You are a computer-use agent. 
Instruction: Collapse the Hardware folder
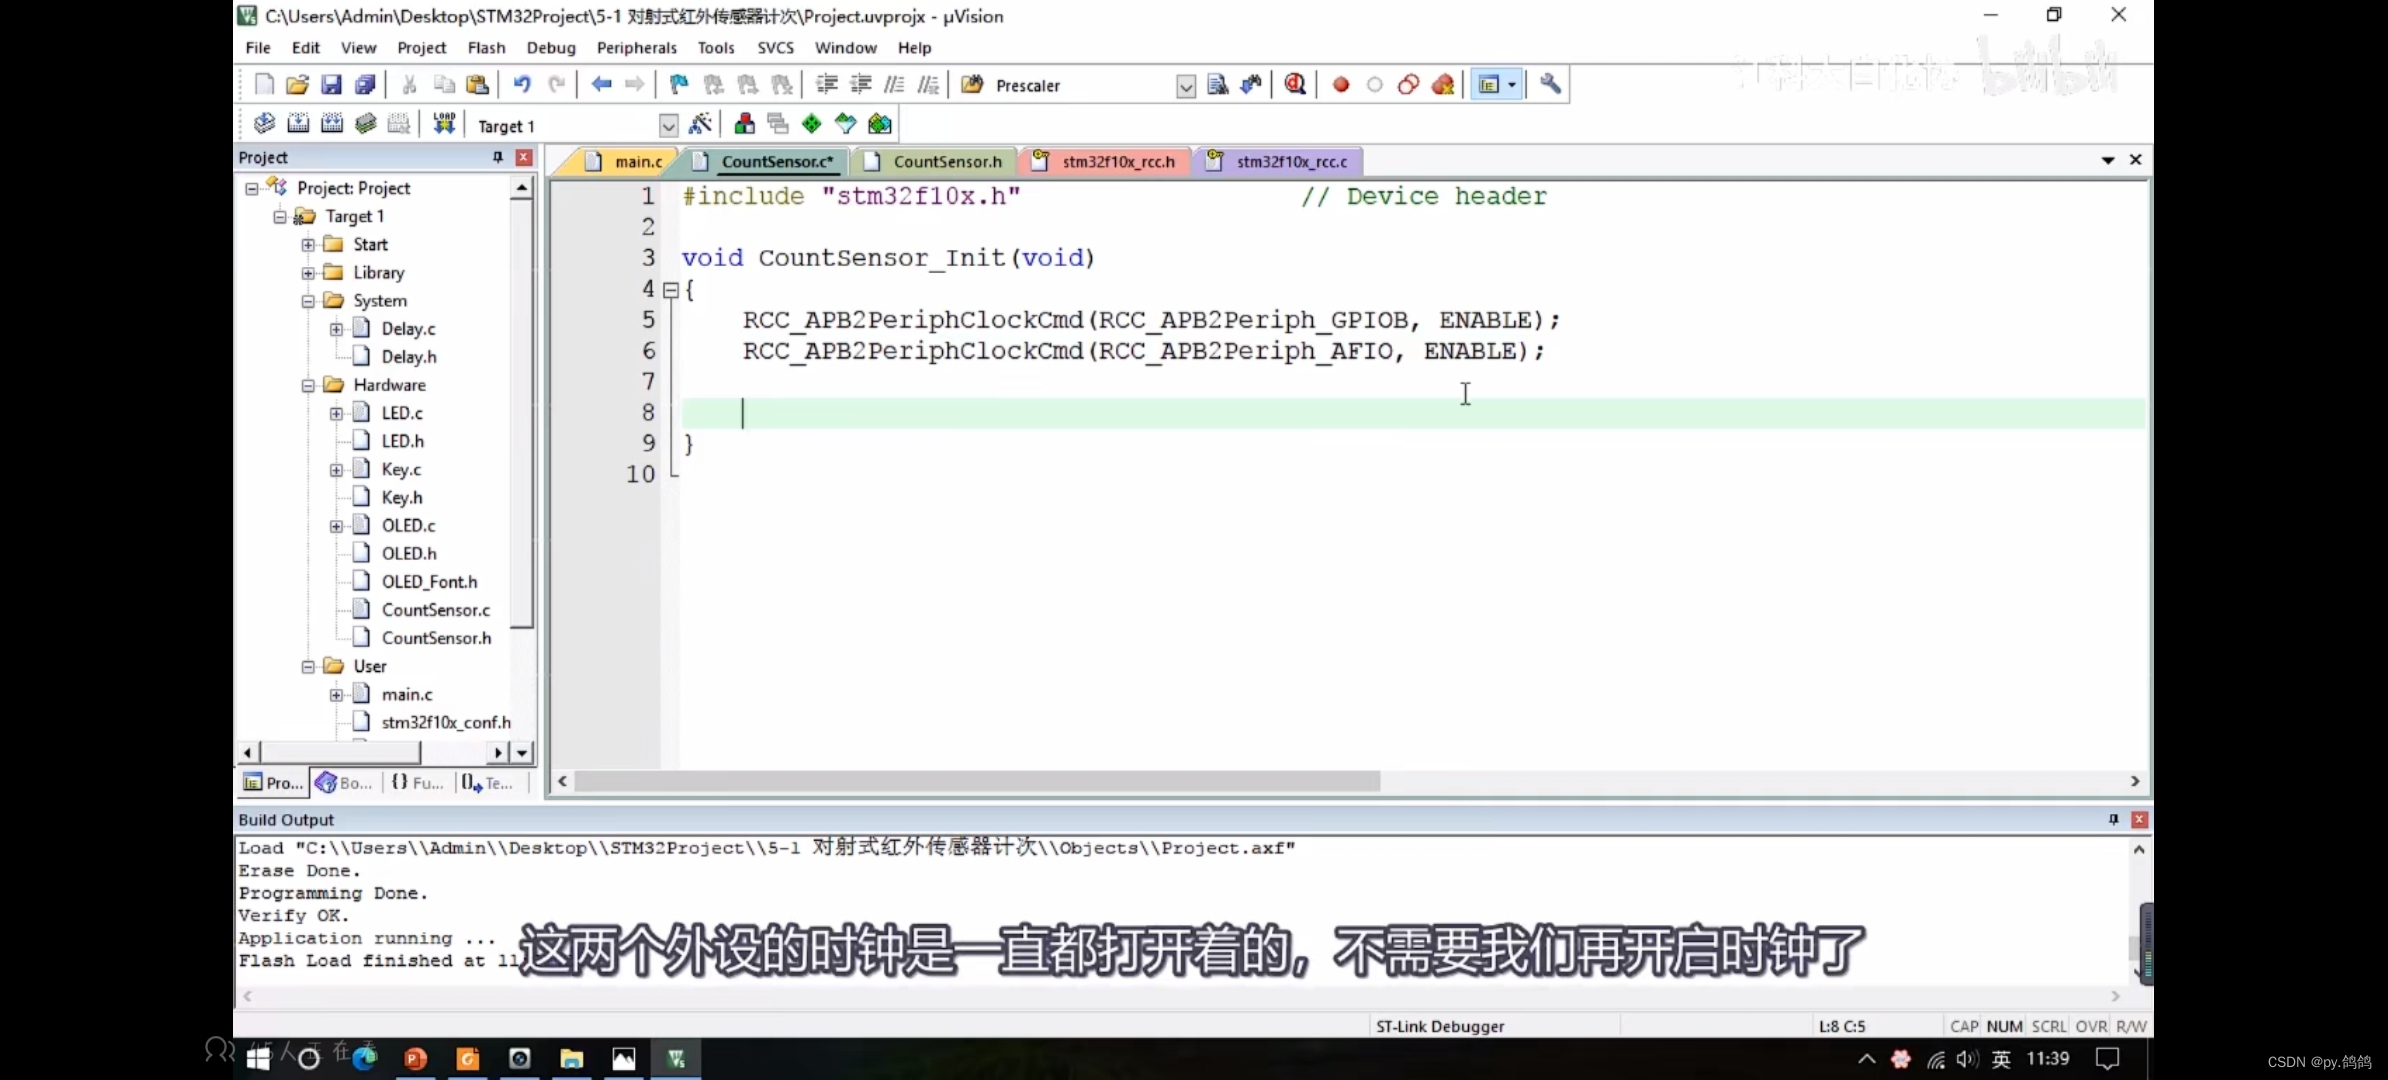click(x=308, y=385)
